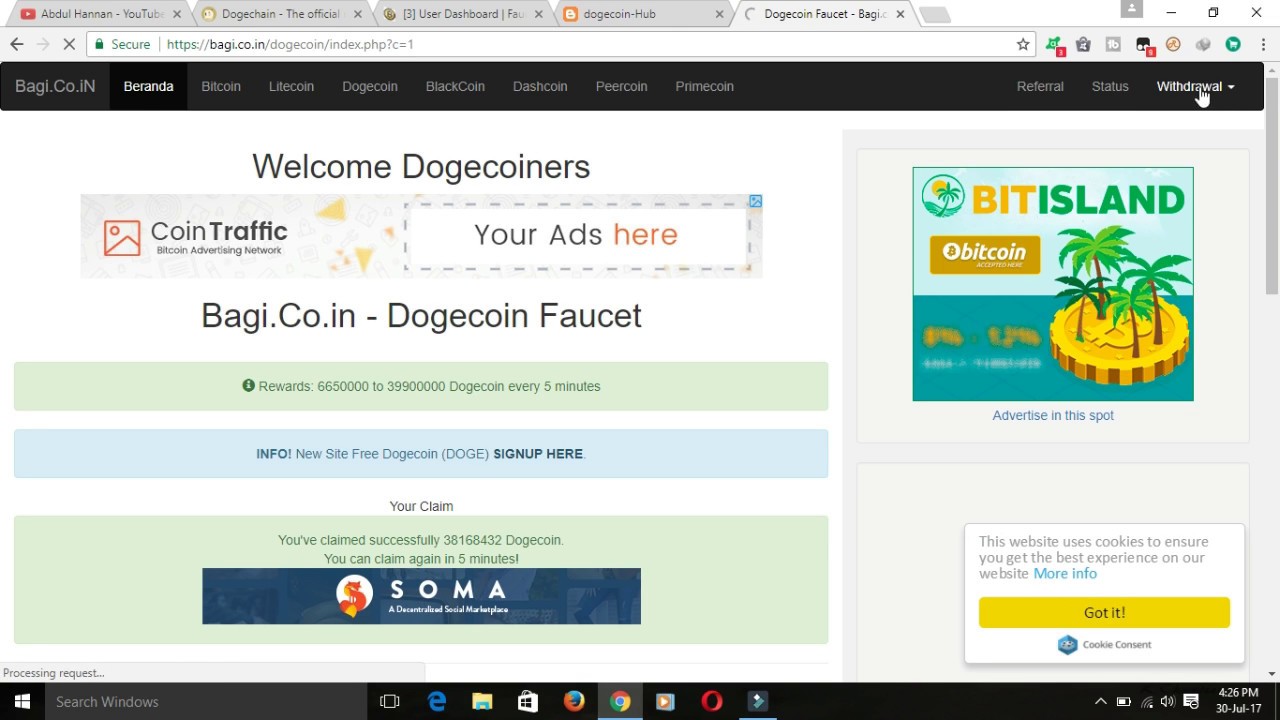1280x720 pixels.
Task: Open File Explorer from taskbar
Action: [482, 701]
